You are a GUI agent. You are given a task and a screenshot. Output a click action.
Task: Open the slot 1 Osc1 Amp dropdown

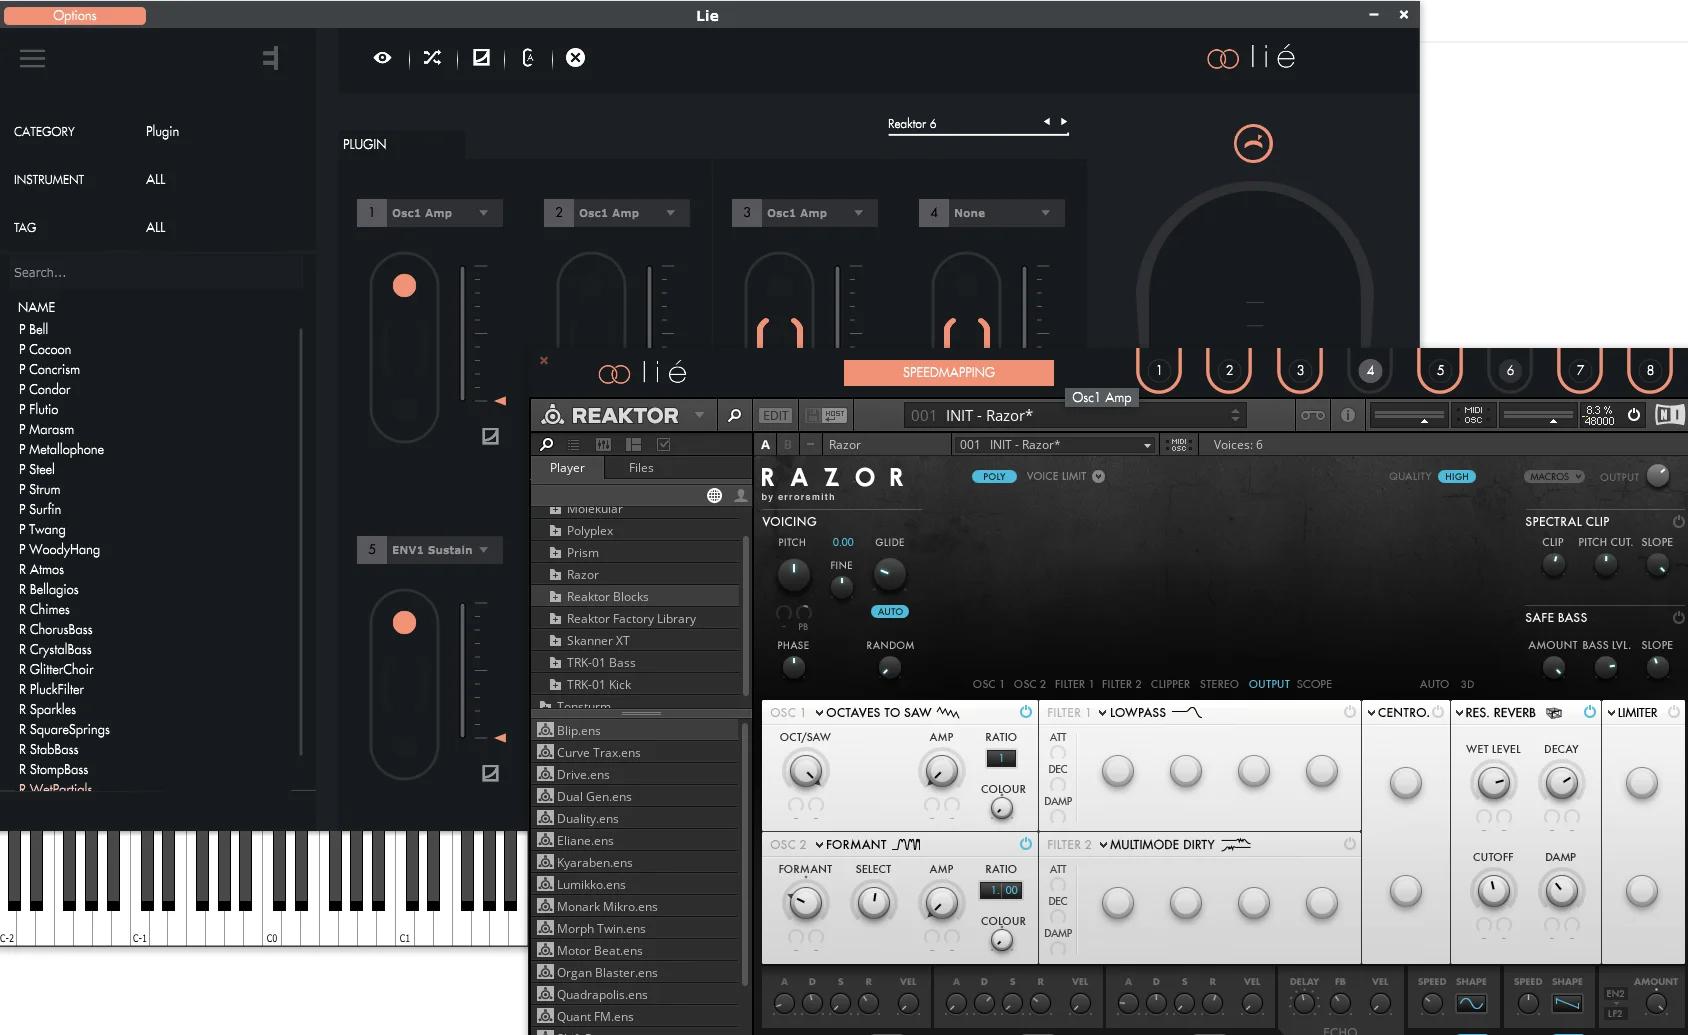(483, 213)
